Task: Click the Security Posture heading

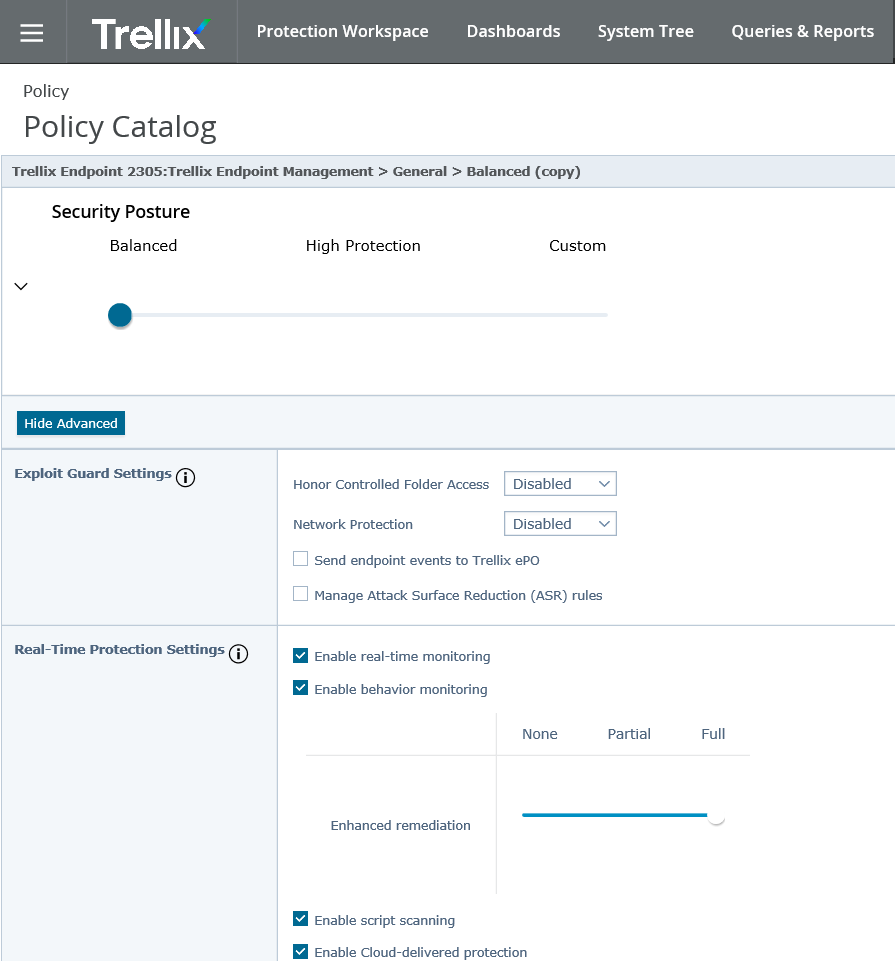Action: click(121, 211)
